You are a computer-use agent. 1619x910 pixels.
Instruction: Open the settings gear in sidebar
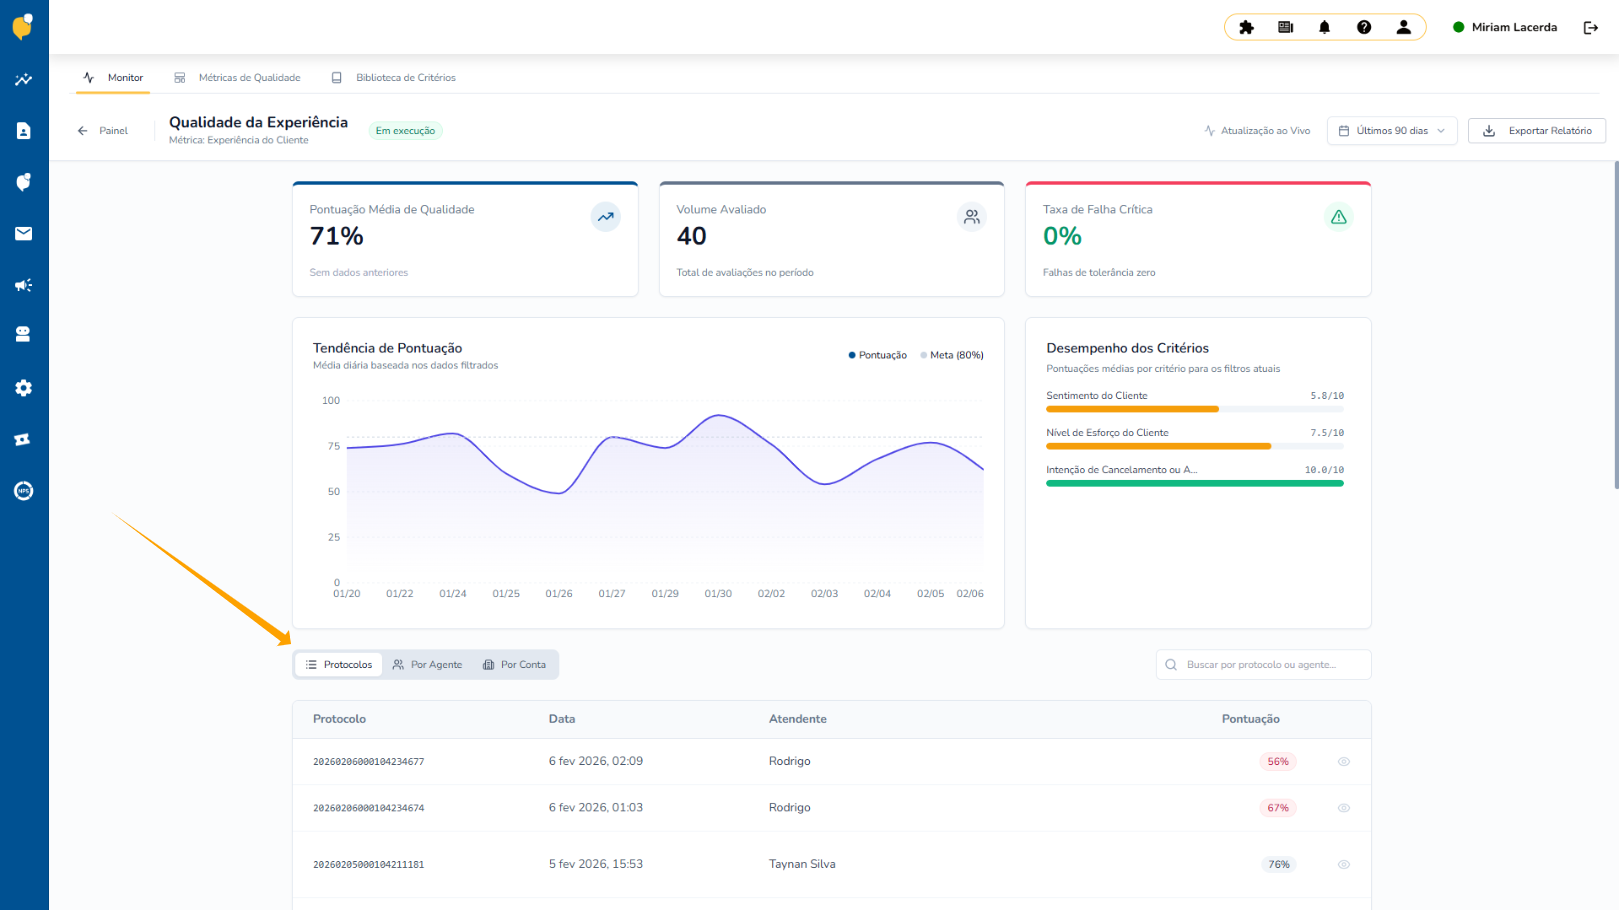(x=23, y=388)
